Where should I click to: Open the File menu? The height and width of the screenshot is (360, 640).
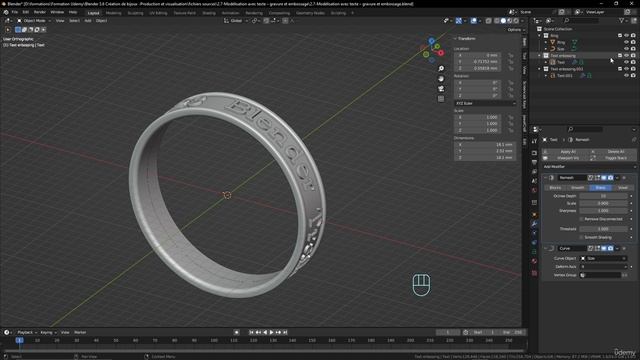point(15,12)
